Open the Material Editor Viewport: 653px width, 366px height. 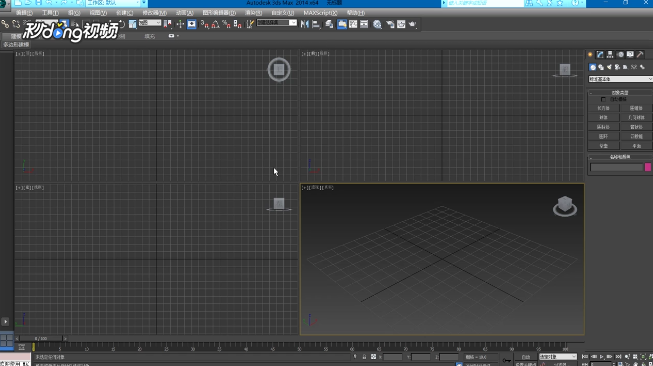[x=377, y=24]
